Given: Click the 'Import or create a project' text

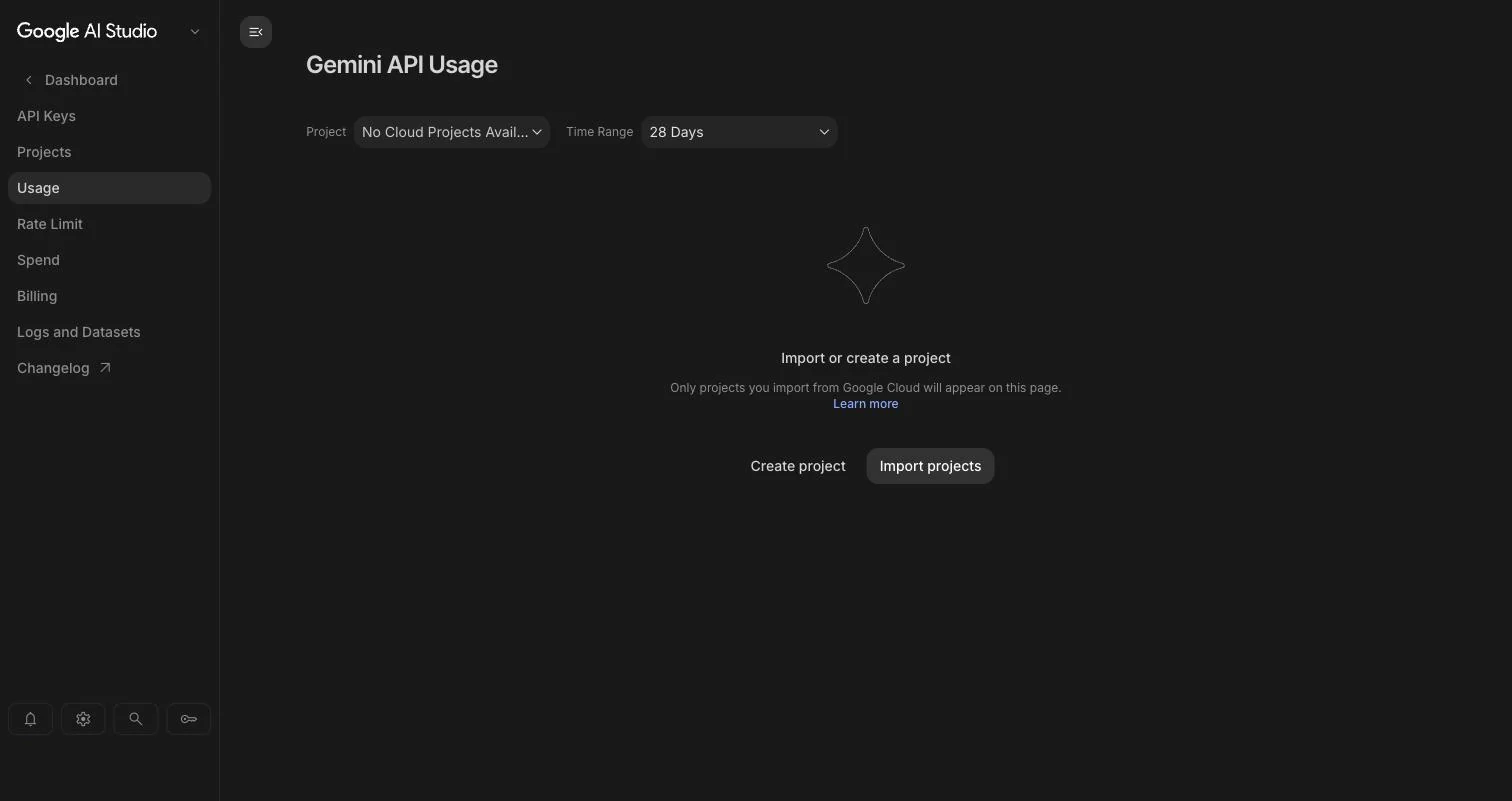Looking at the screenshot, I should 866,358.
